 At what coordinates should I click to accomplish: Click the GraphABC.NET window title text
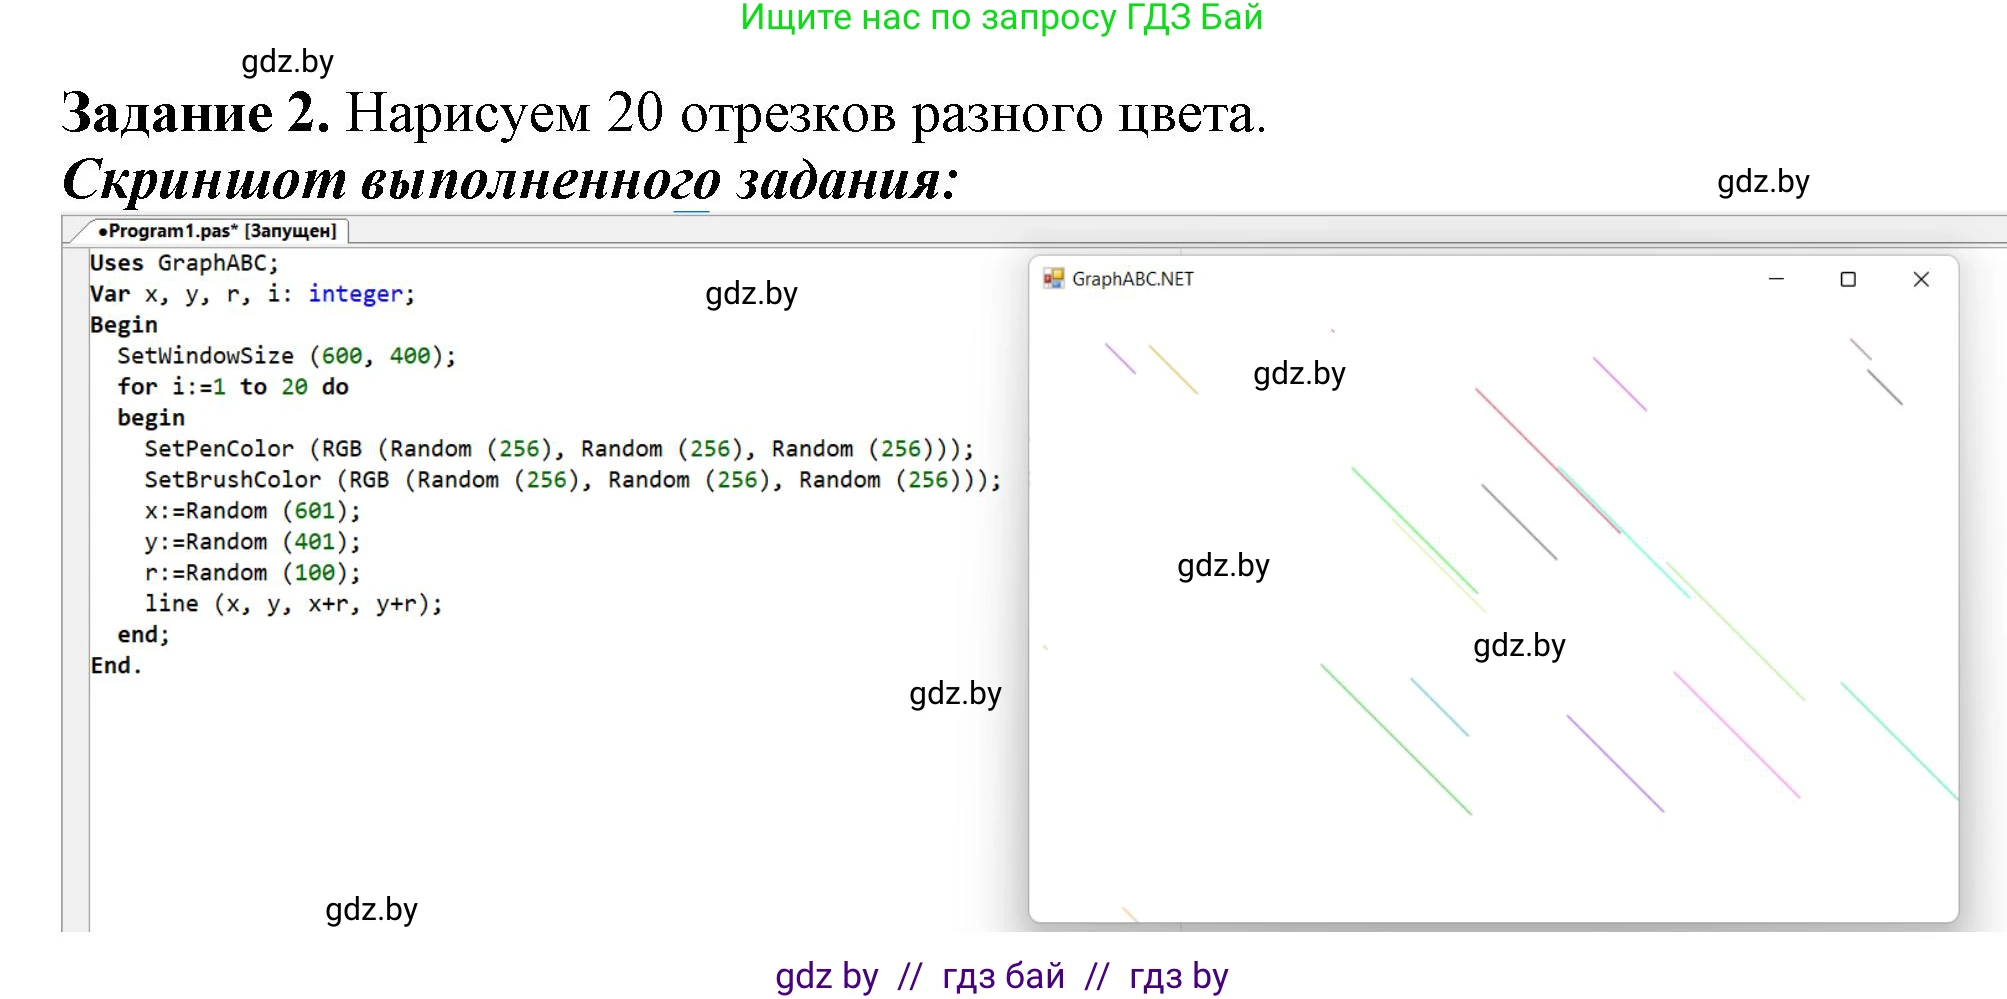click(1133, 279)
